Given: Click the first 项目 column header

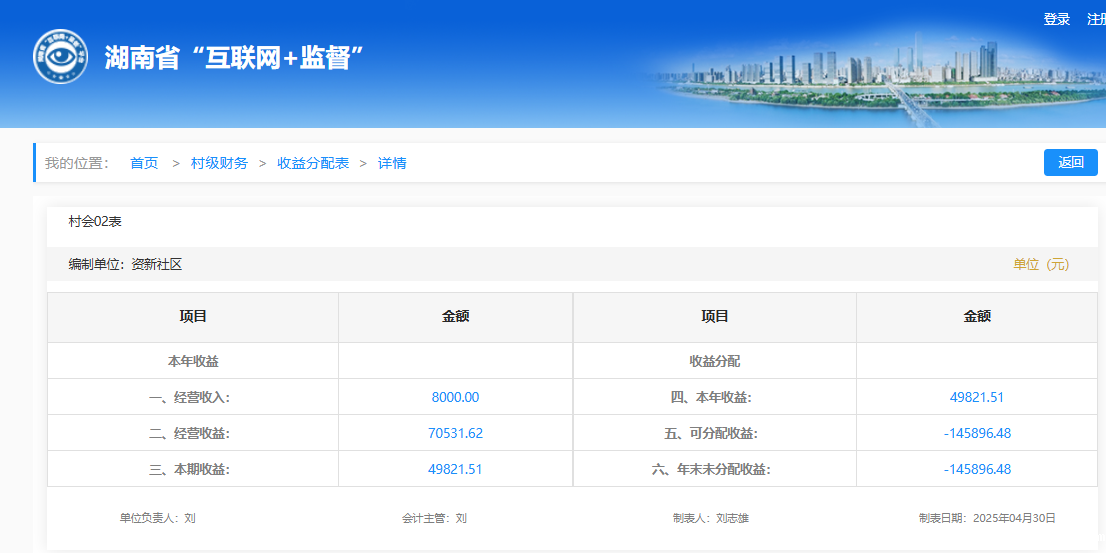Looking at the screenshot, I should (x=193, y=316).
